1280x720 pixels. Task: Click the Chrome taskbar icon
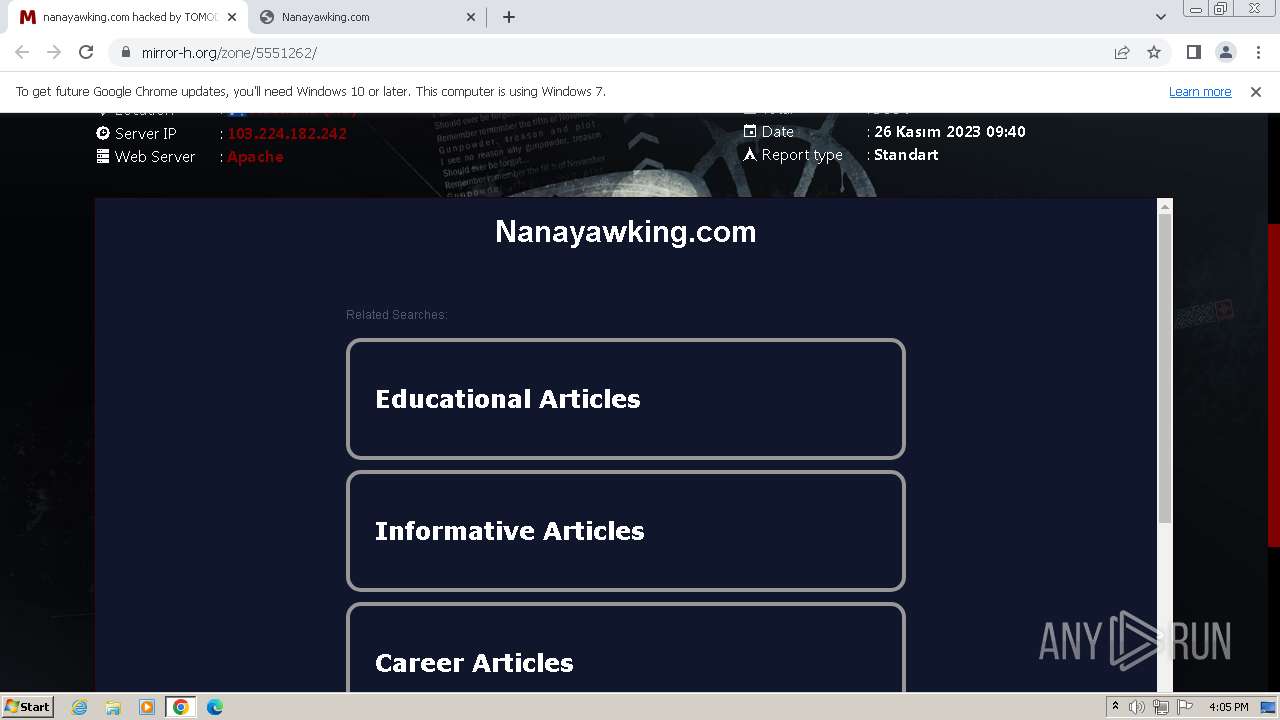click(x=181, y=707)
